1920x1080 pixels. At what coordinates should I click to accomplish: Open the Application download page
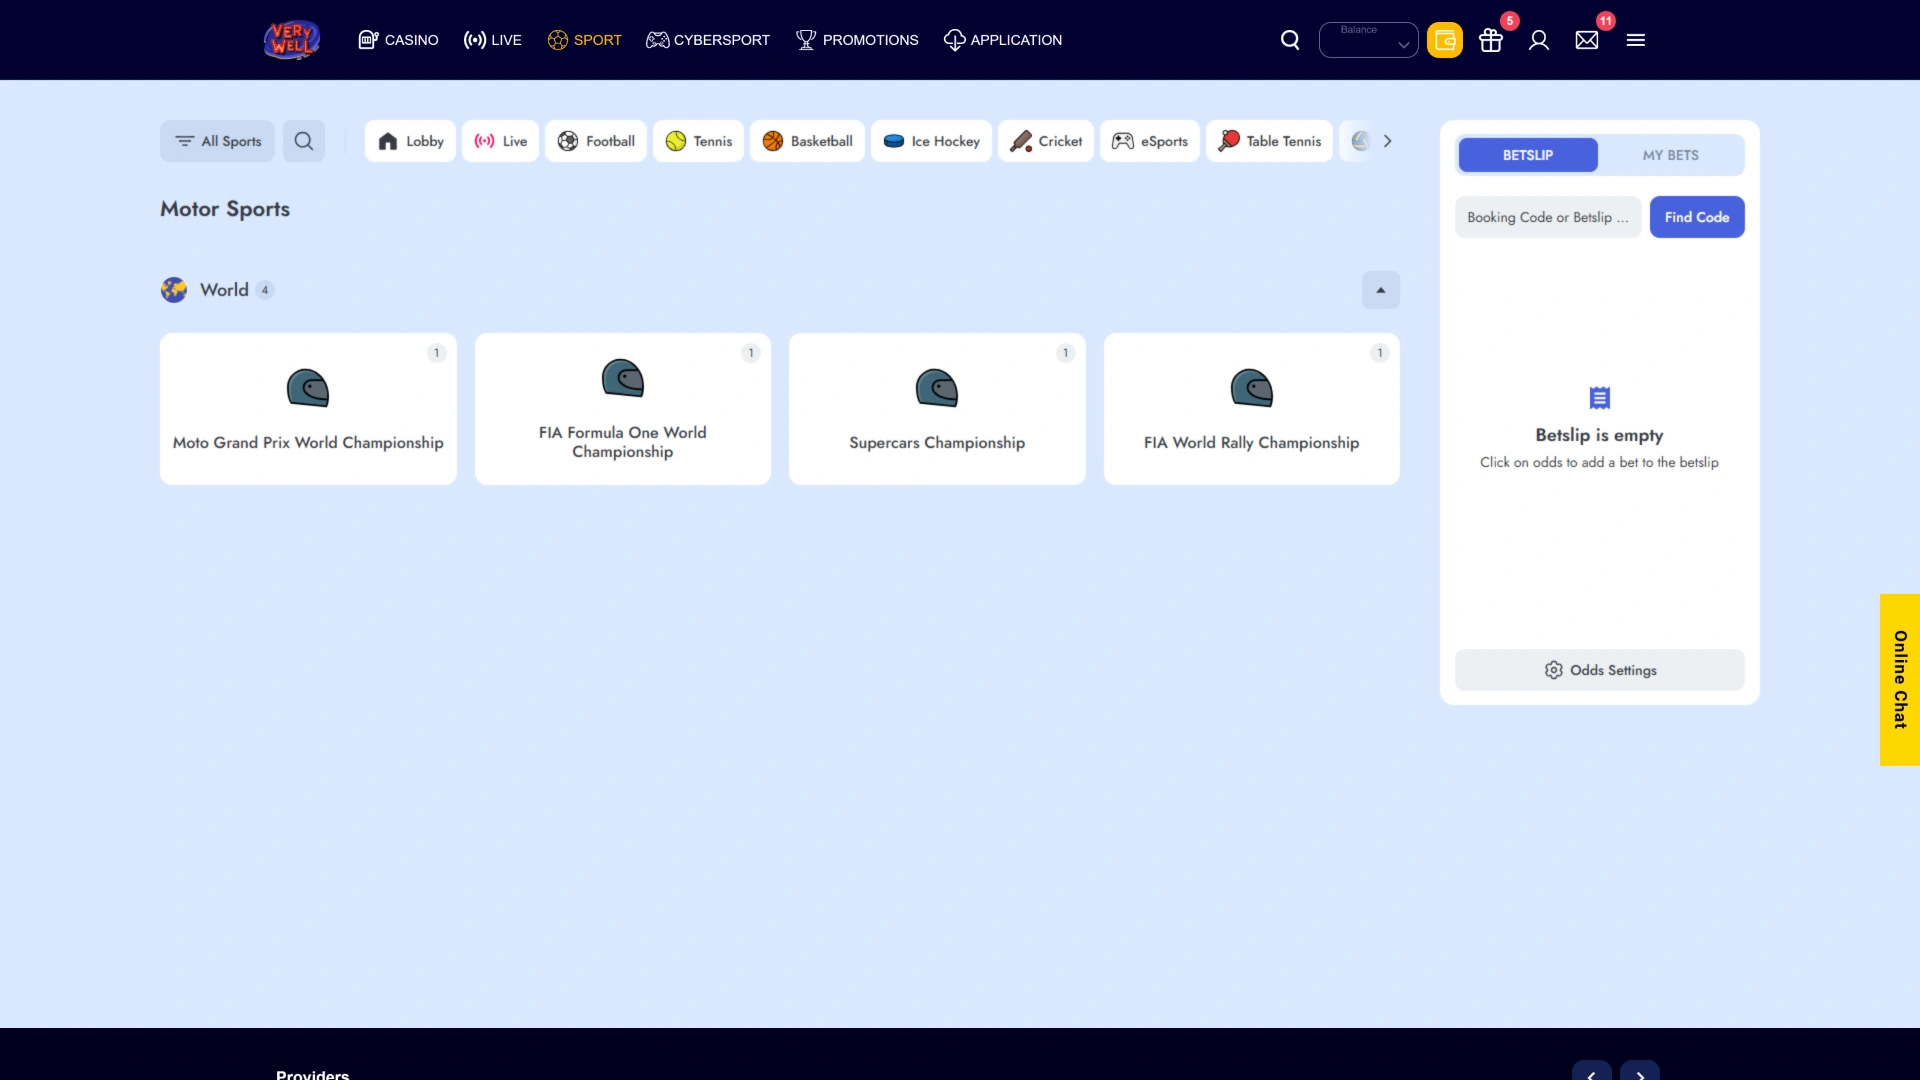(x=1003, y=40)
